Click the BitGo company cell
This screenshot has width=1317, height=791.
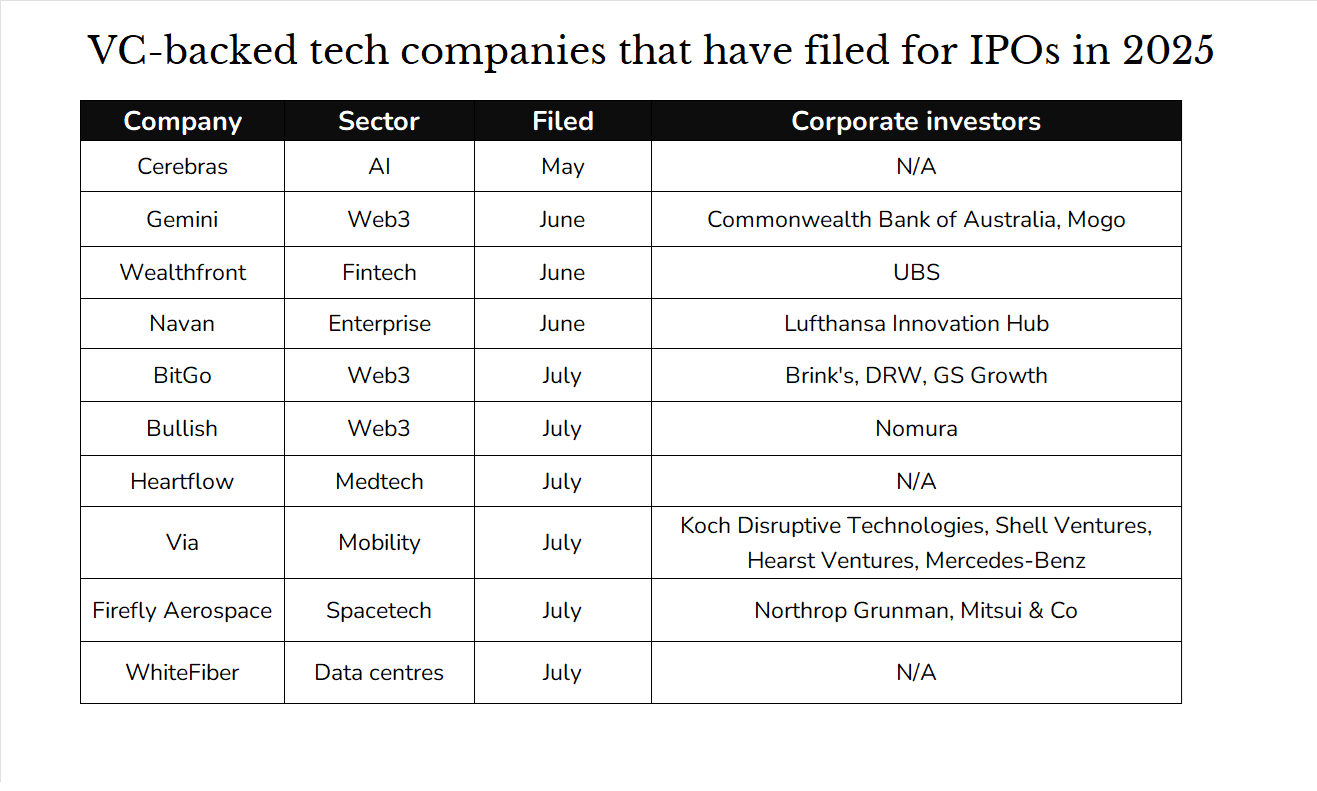[x=182, y=376]
